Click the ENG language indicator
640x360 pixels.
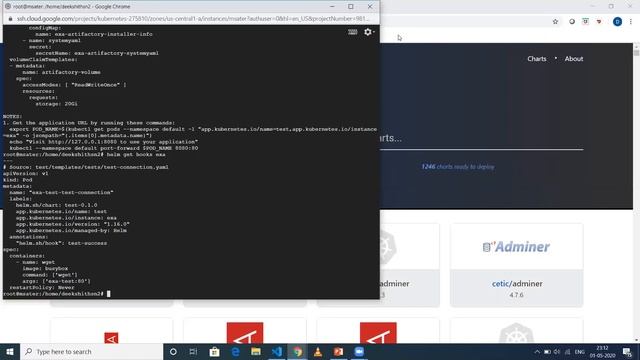[x=579, y=351]
